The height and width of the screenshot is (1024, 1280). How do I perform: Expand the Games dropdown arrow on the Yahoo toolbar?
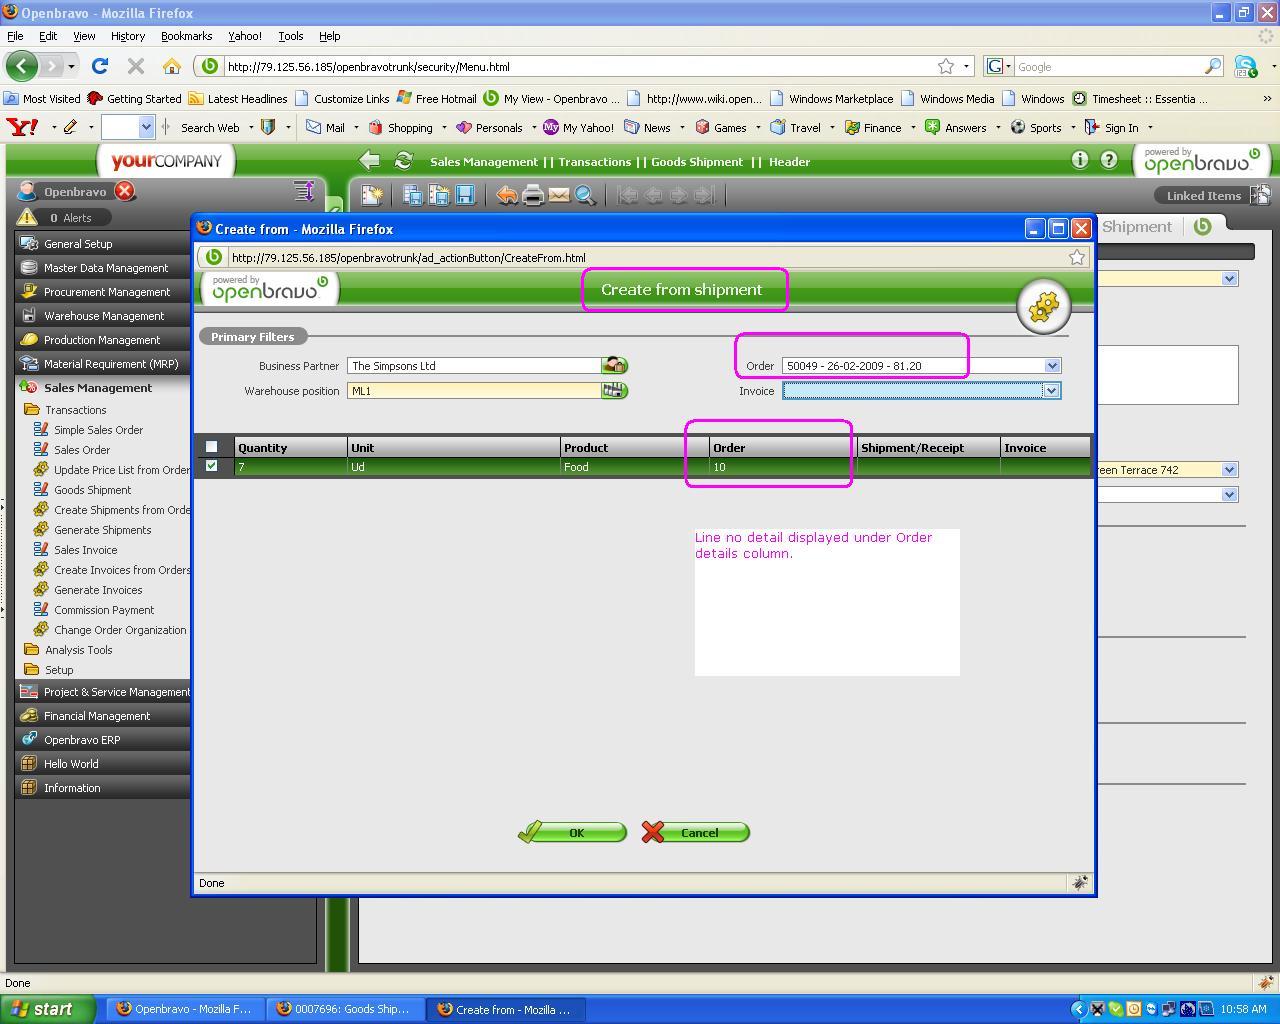pos(758,128)
